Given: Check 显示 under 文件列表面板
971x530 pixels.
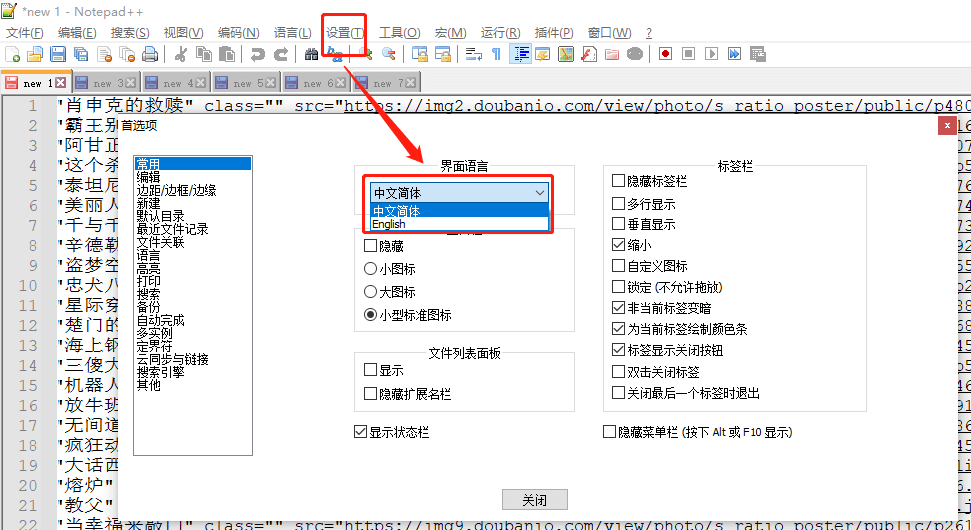Looking at the screenshot, I should click(x=370, y=370).
